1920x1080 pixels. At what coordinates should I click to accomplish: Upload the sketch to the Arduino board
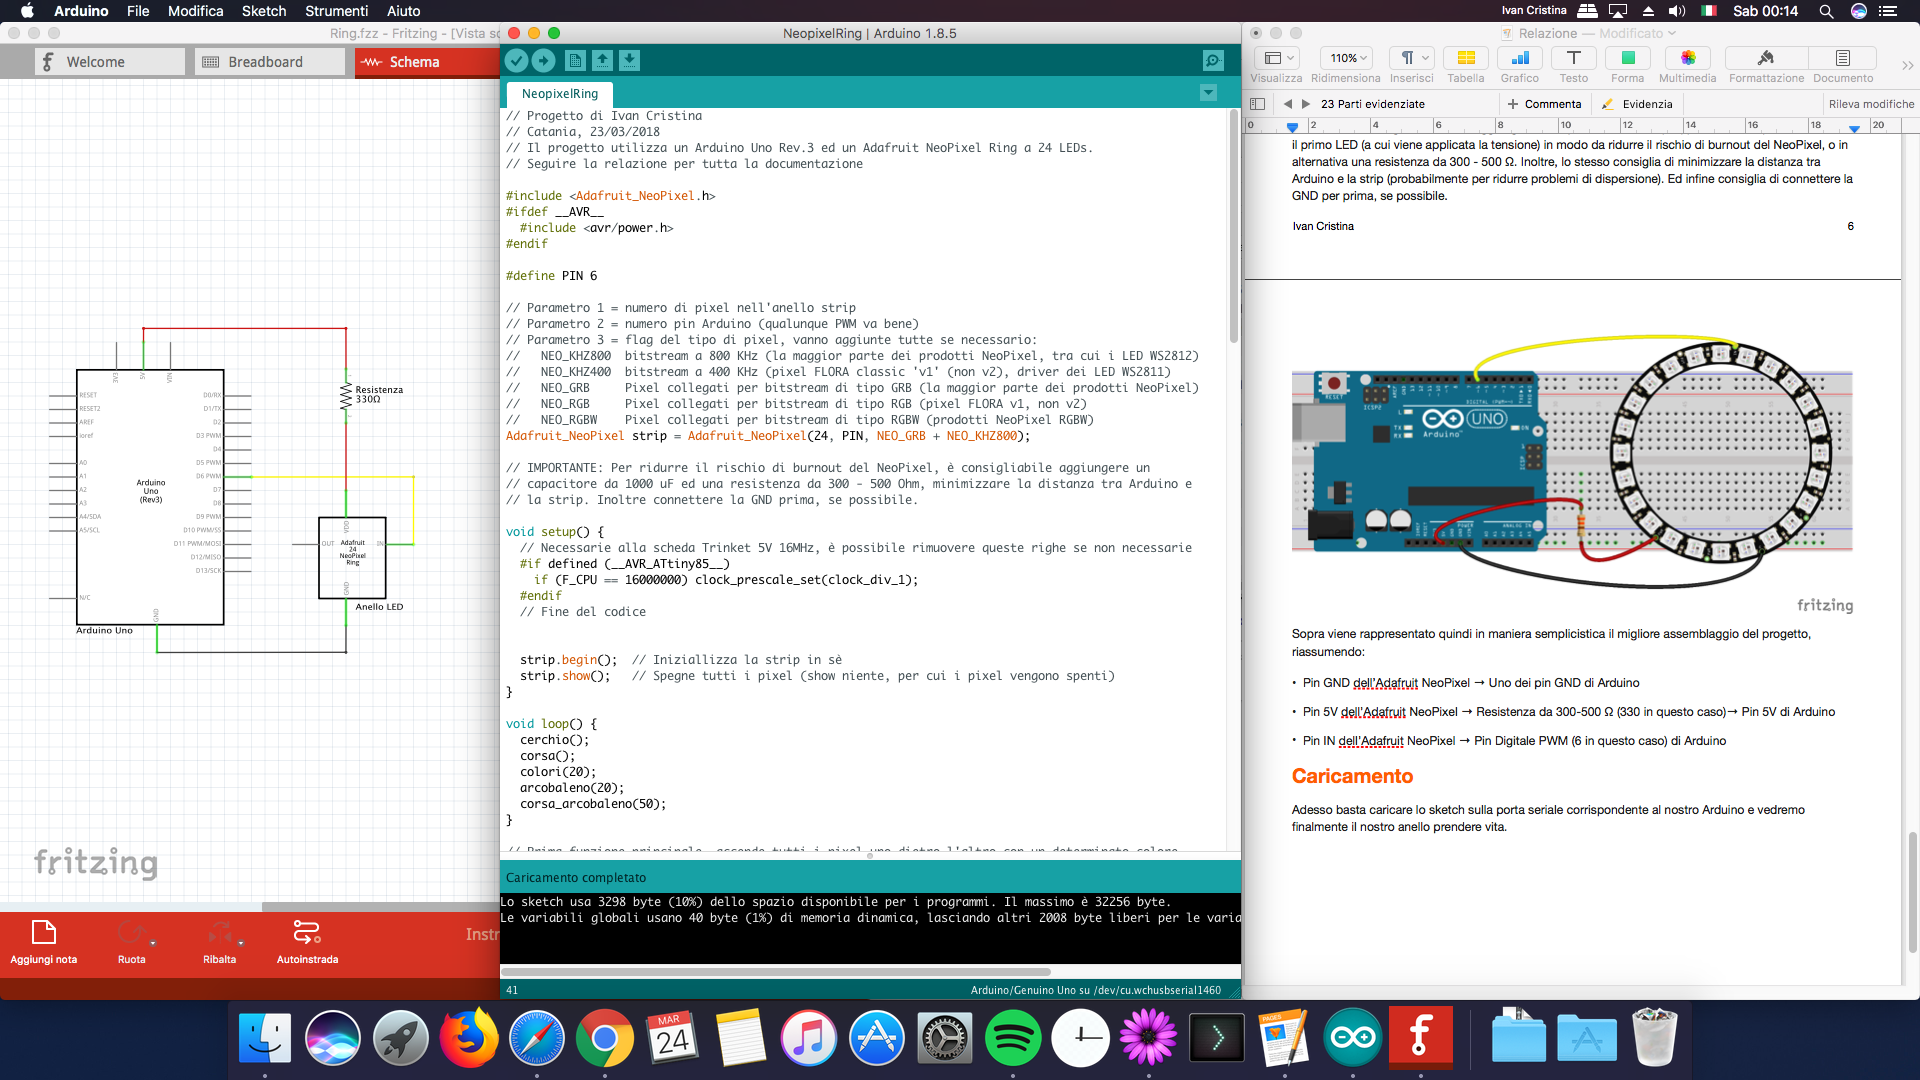[x=543, y=61]
